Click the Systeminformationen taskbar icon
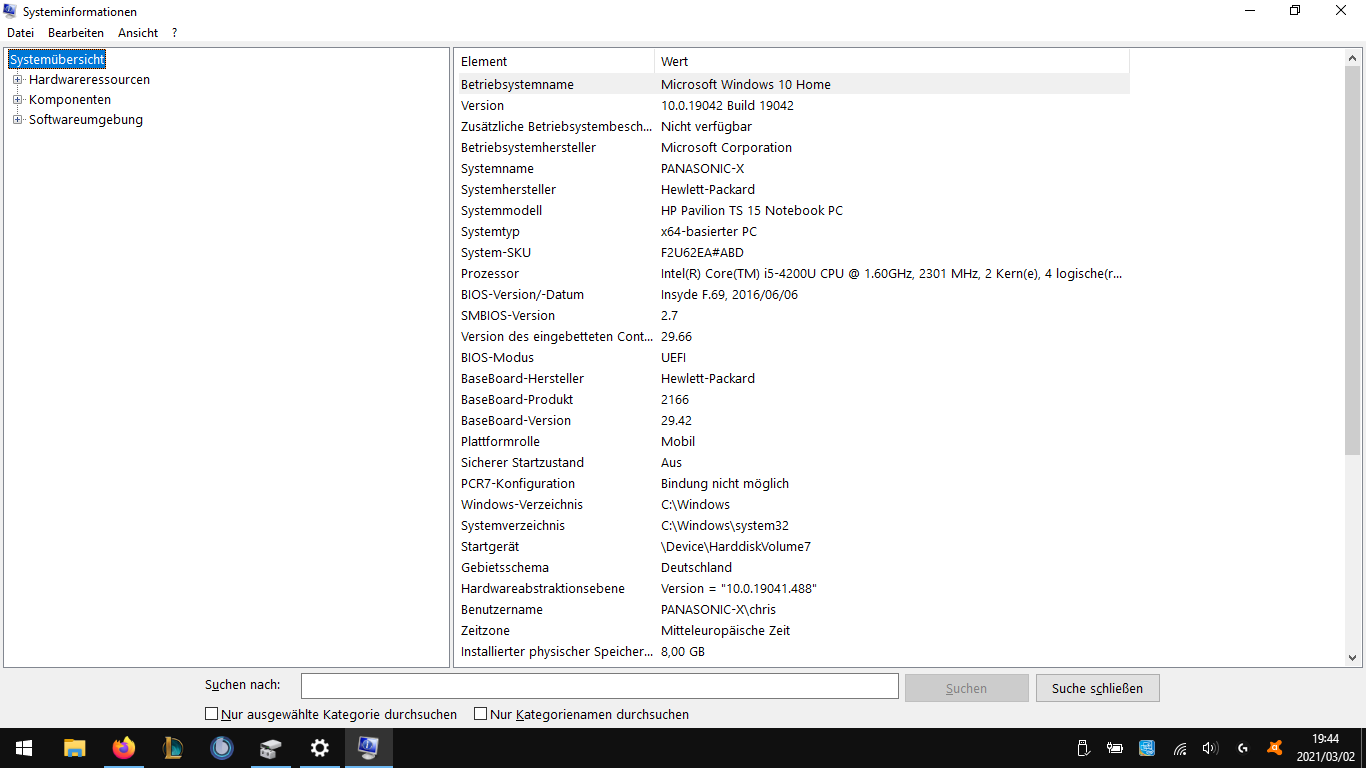 369,748
